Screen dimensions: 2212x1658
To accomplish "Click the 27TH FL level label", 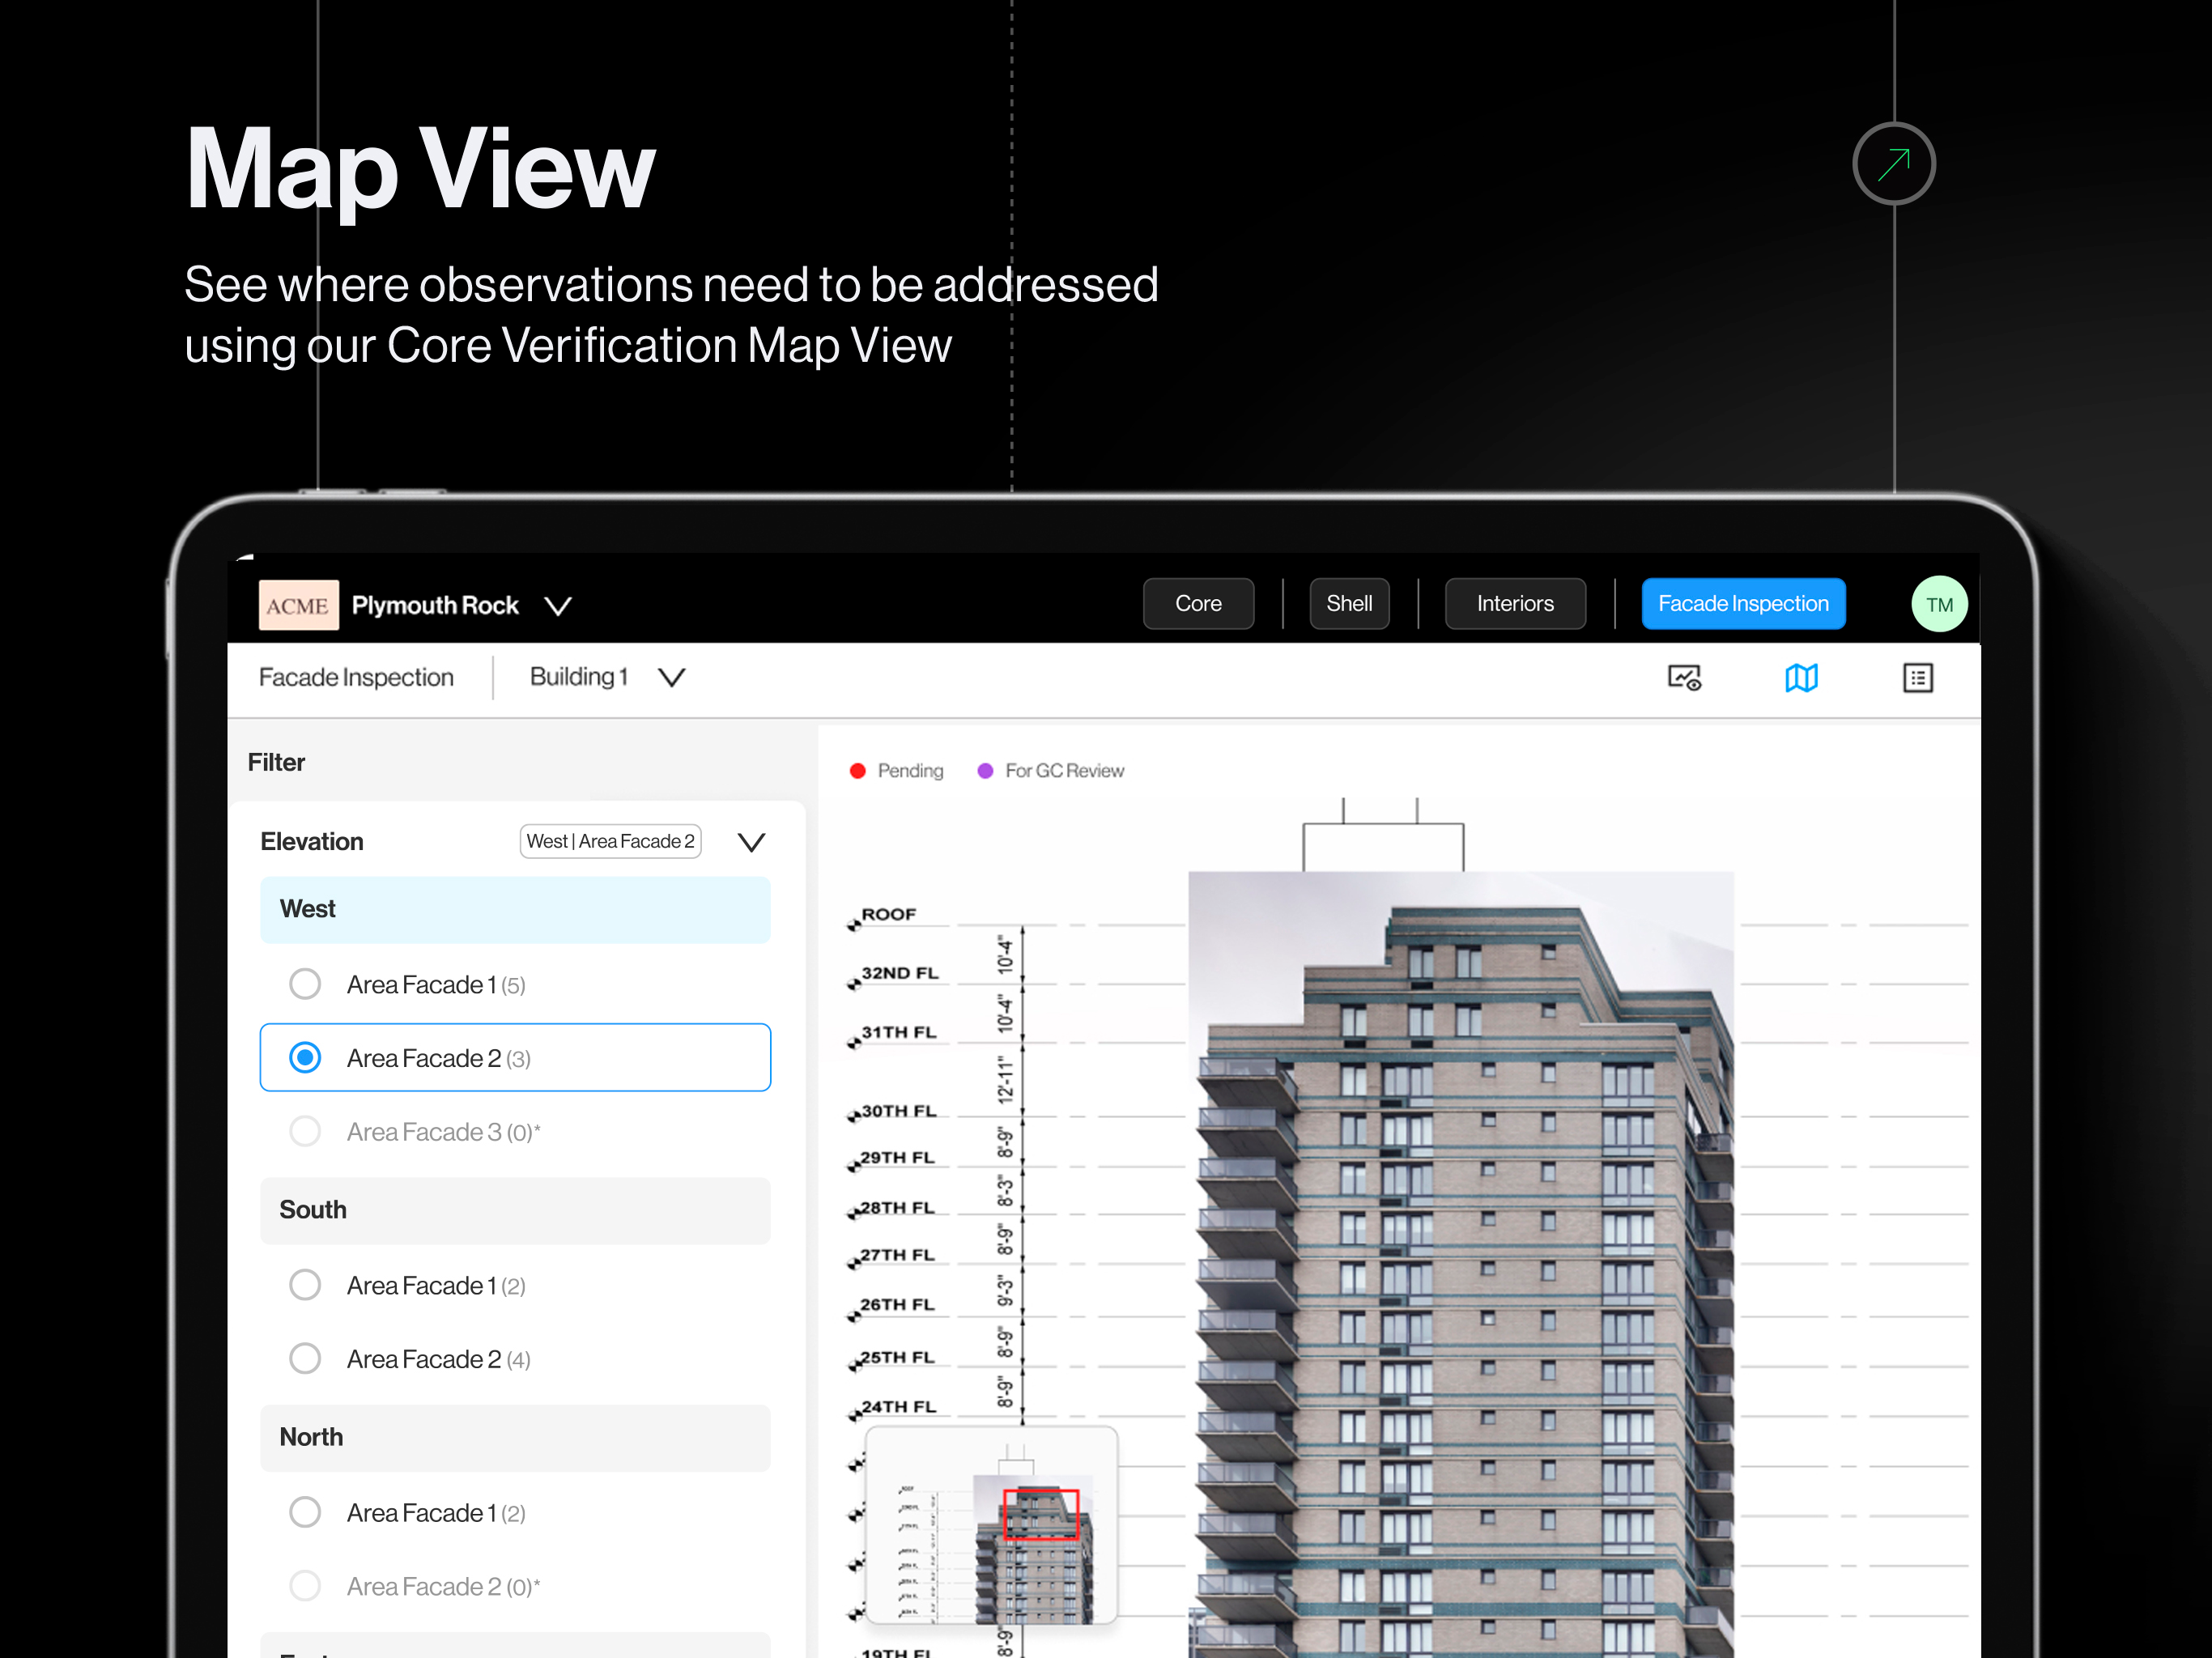I will coord(897,1255).
